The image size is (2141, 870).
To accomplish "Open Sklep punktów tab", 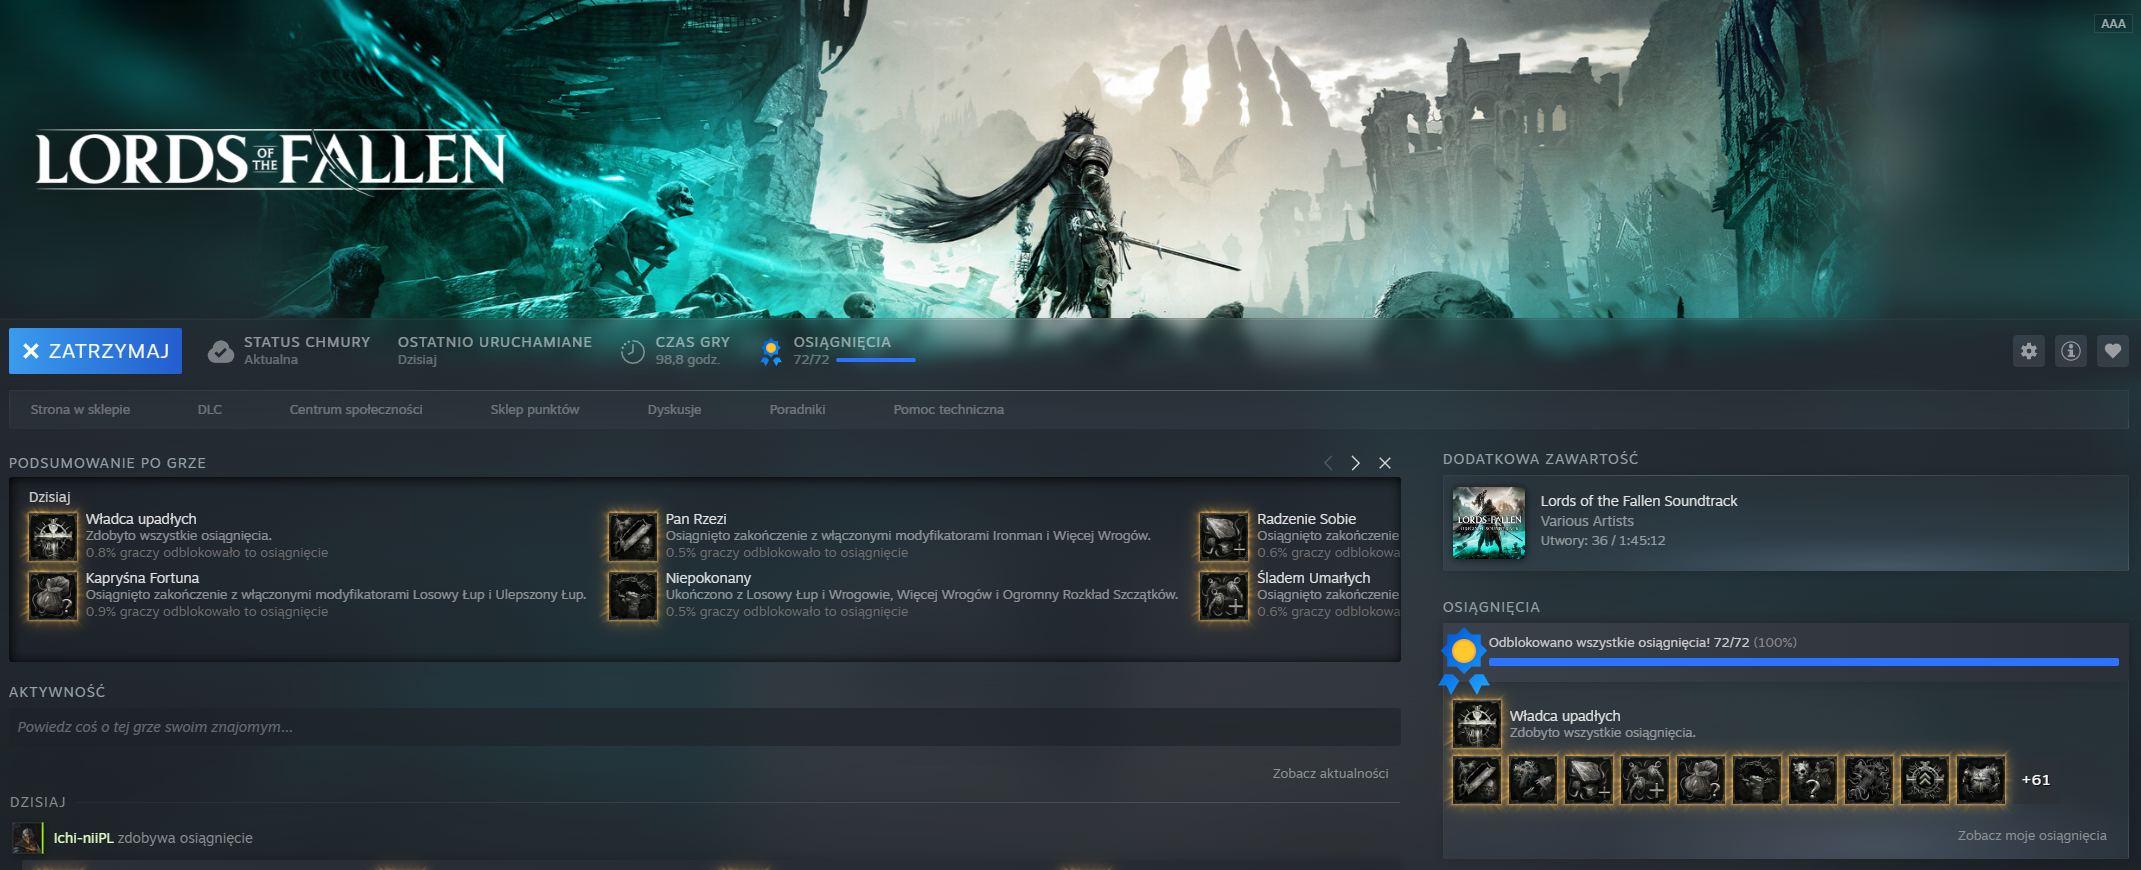I will pos(535,410).
